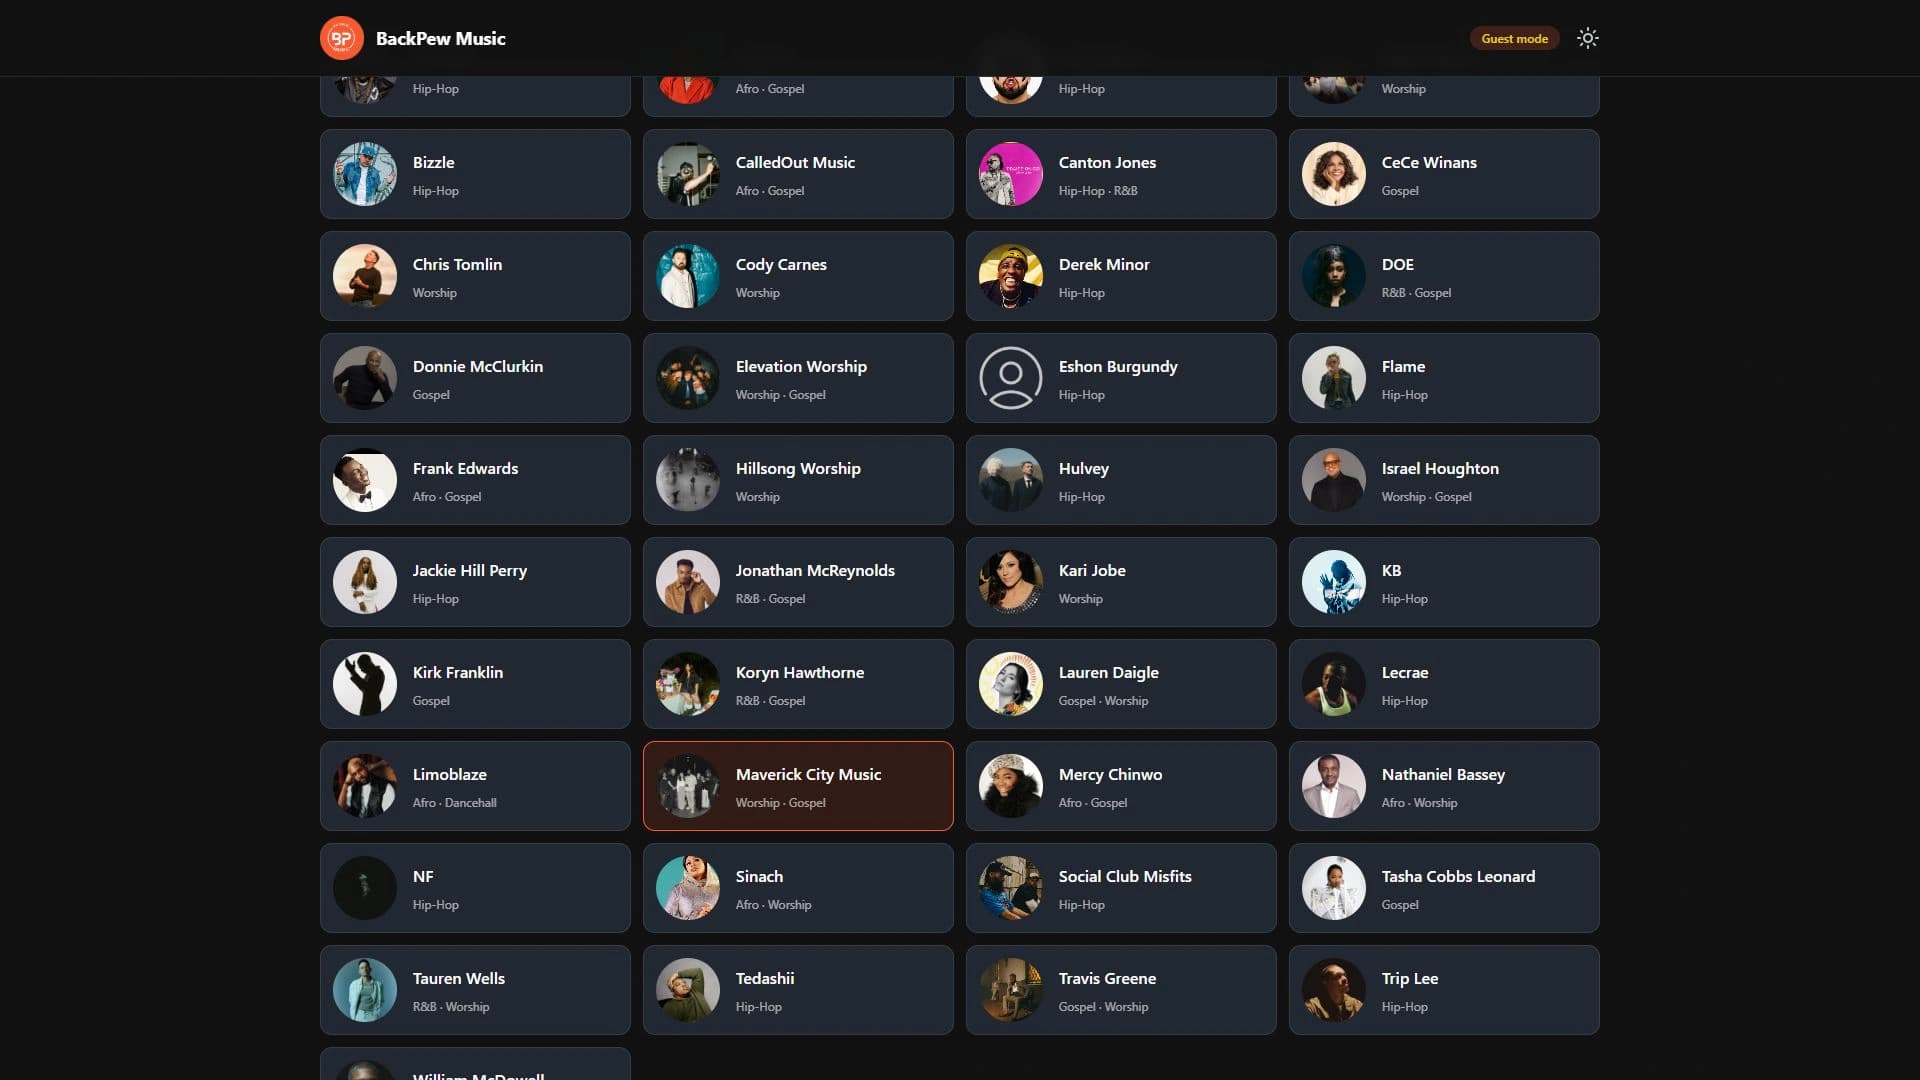This screenshot has width=1920, height=1080.
Task: Click Eshon Burgundy's placeholder user icon
Action: click(1011, 378)
